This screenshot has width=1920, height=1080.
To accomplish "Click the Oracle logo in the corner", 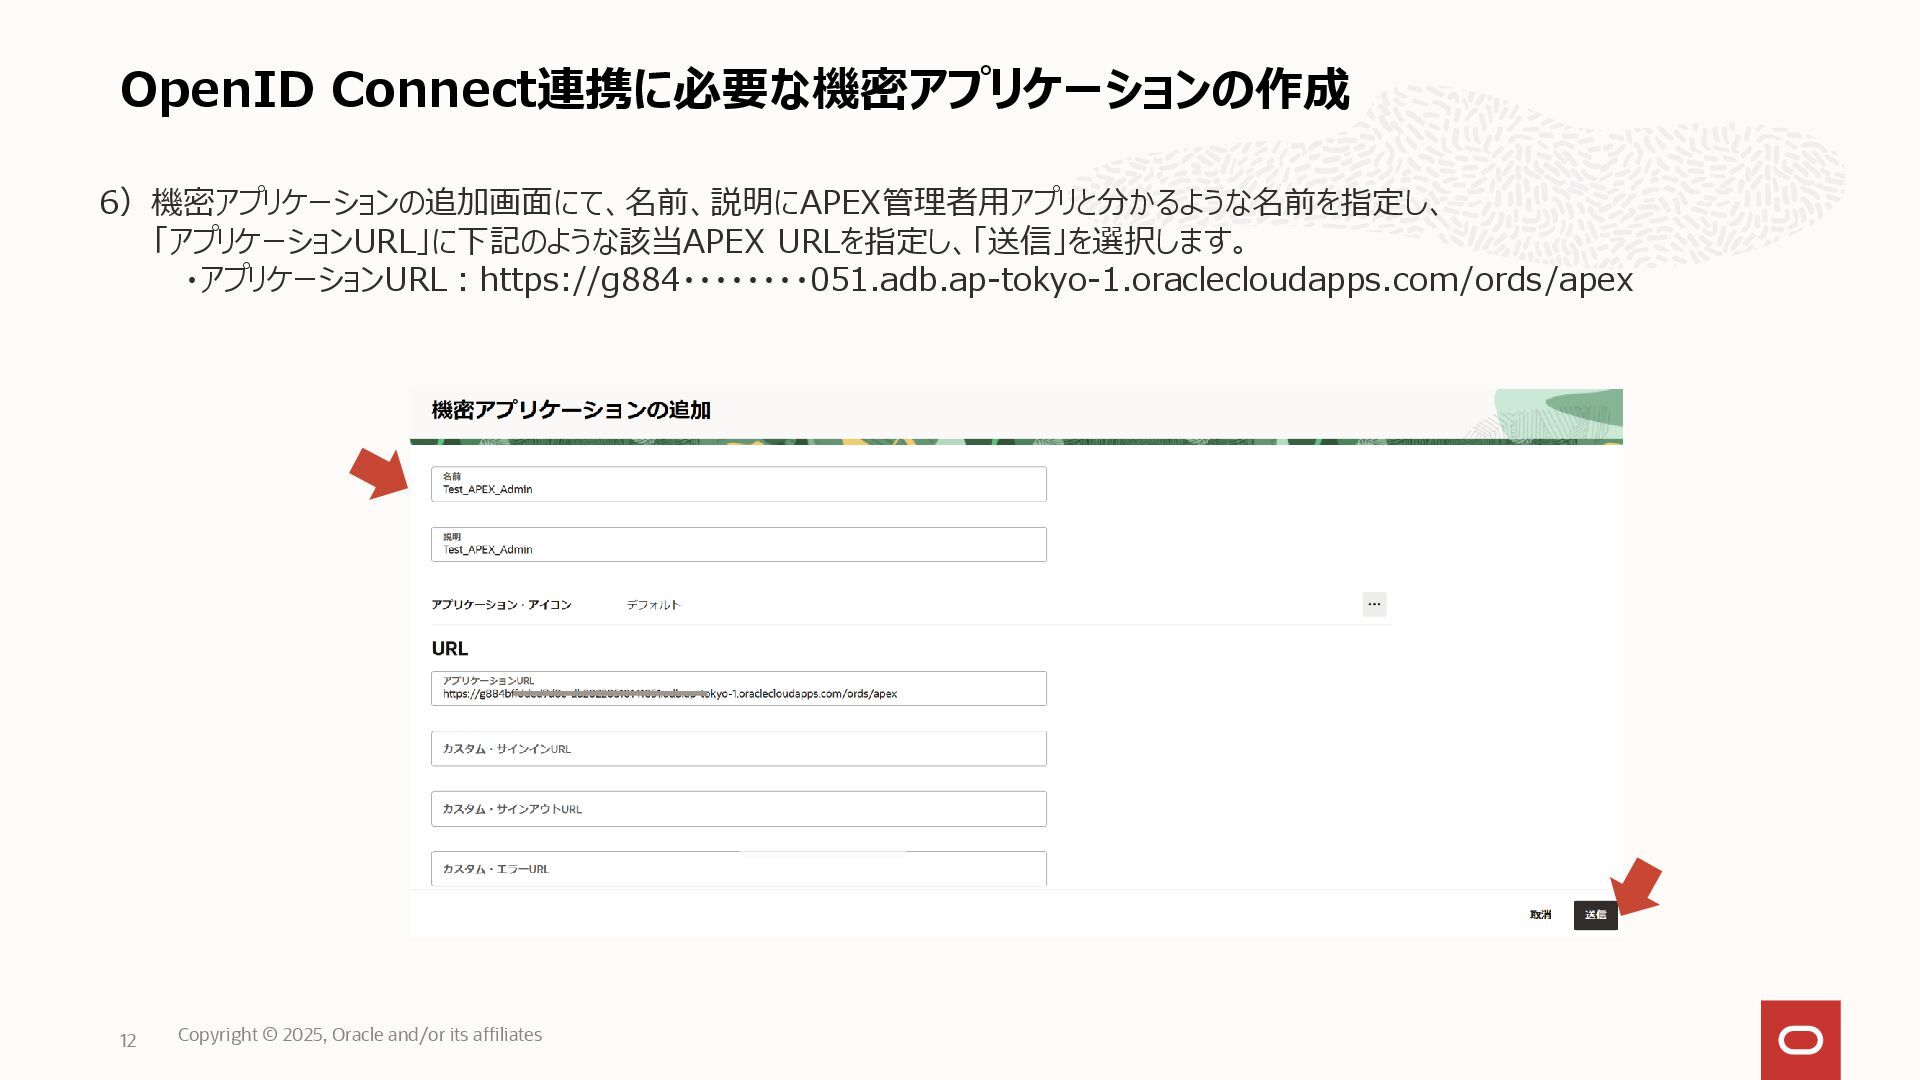I will (x=1800, y=1040).
